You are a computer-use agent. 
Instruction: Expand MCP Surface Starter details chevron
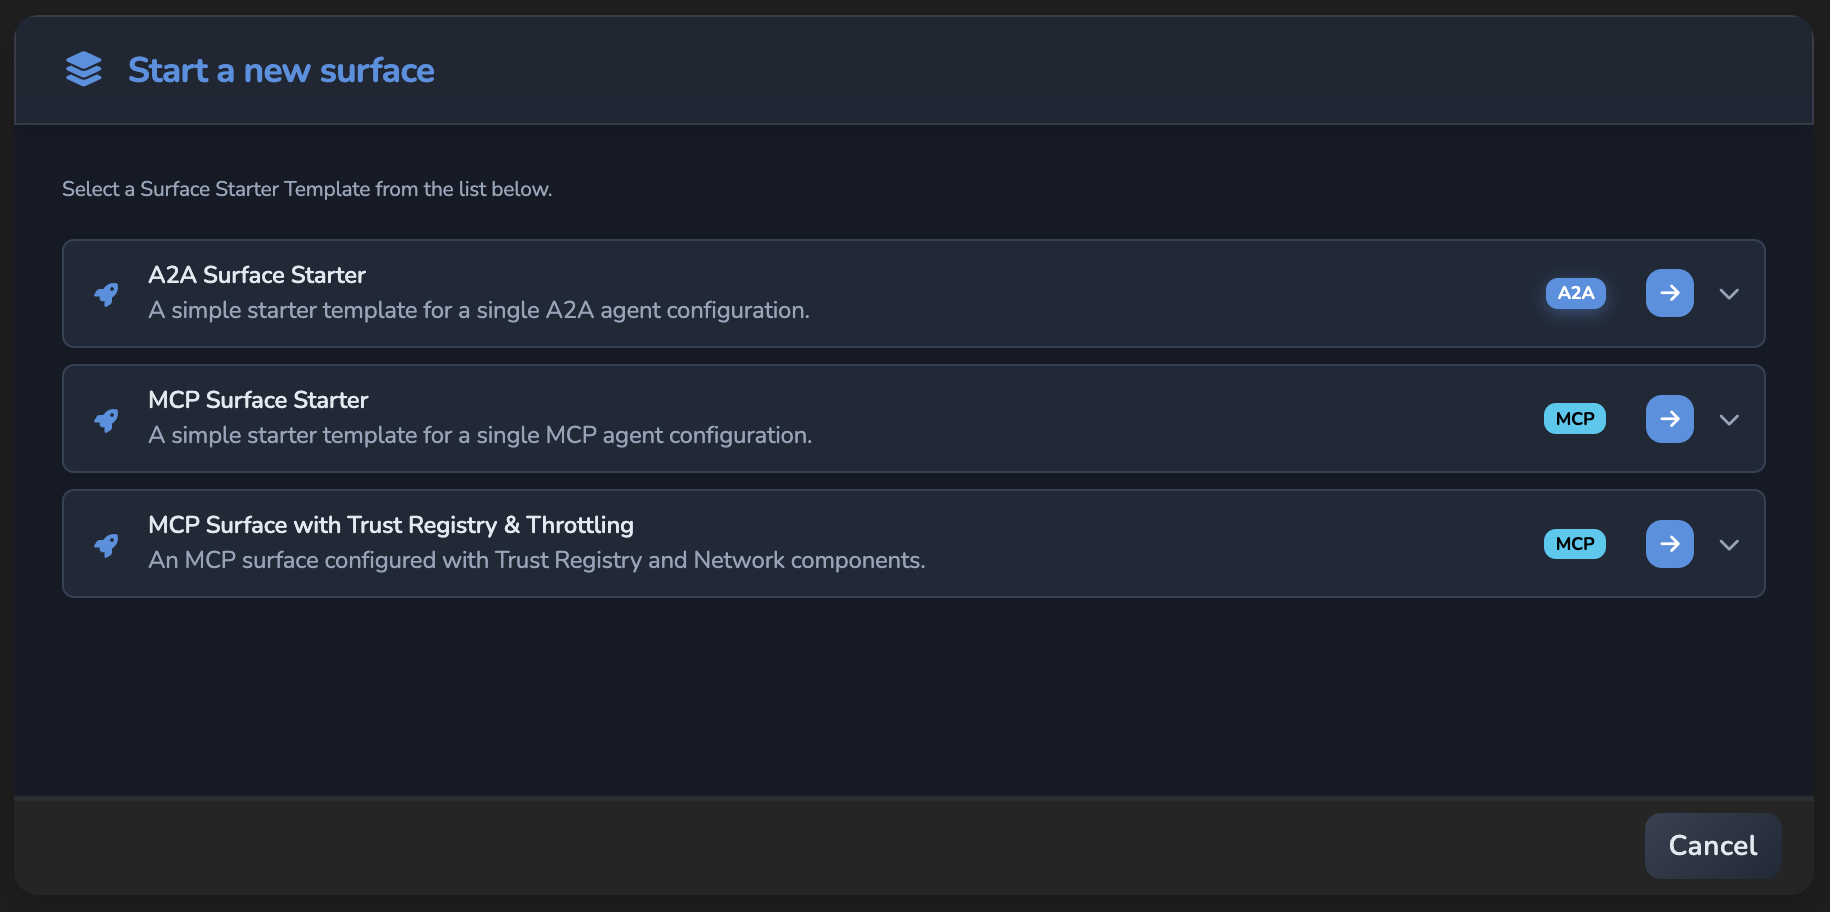tap(1729, 420)
